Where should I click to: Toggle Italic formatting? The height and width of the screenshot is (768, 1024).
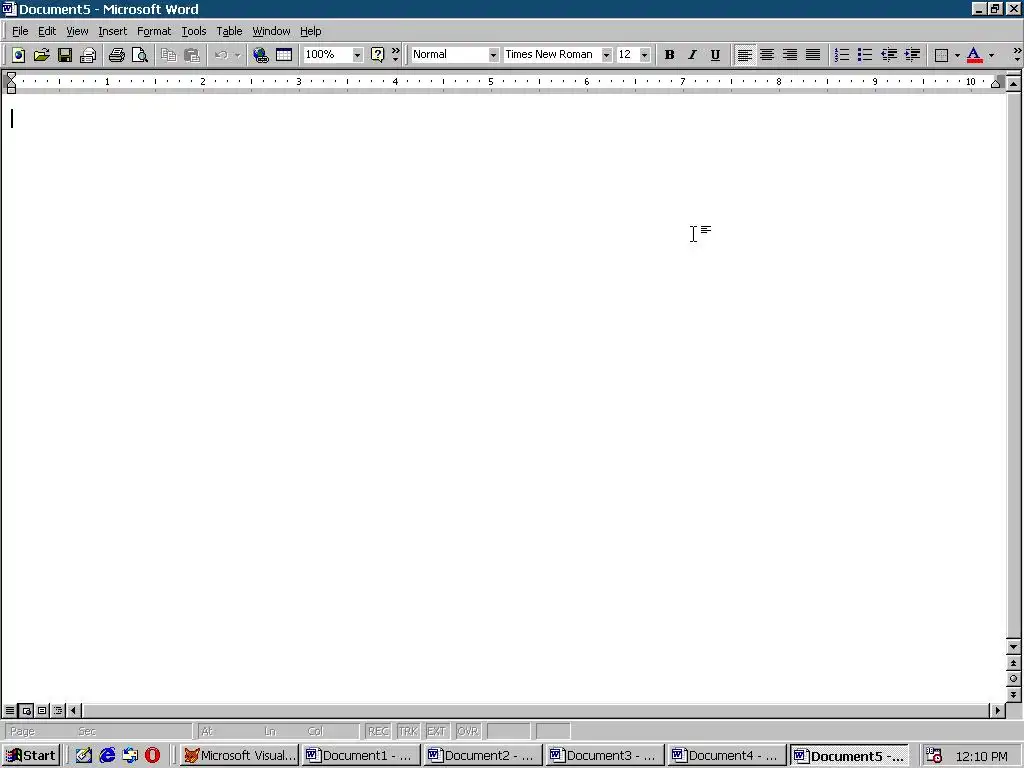click(x=692, y=55)
